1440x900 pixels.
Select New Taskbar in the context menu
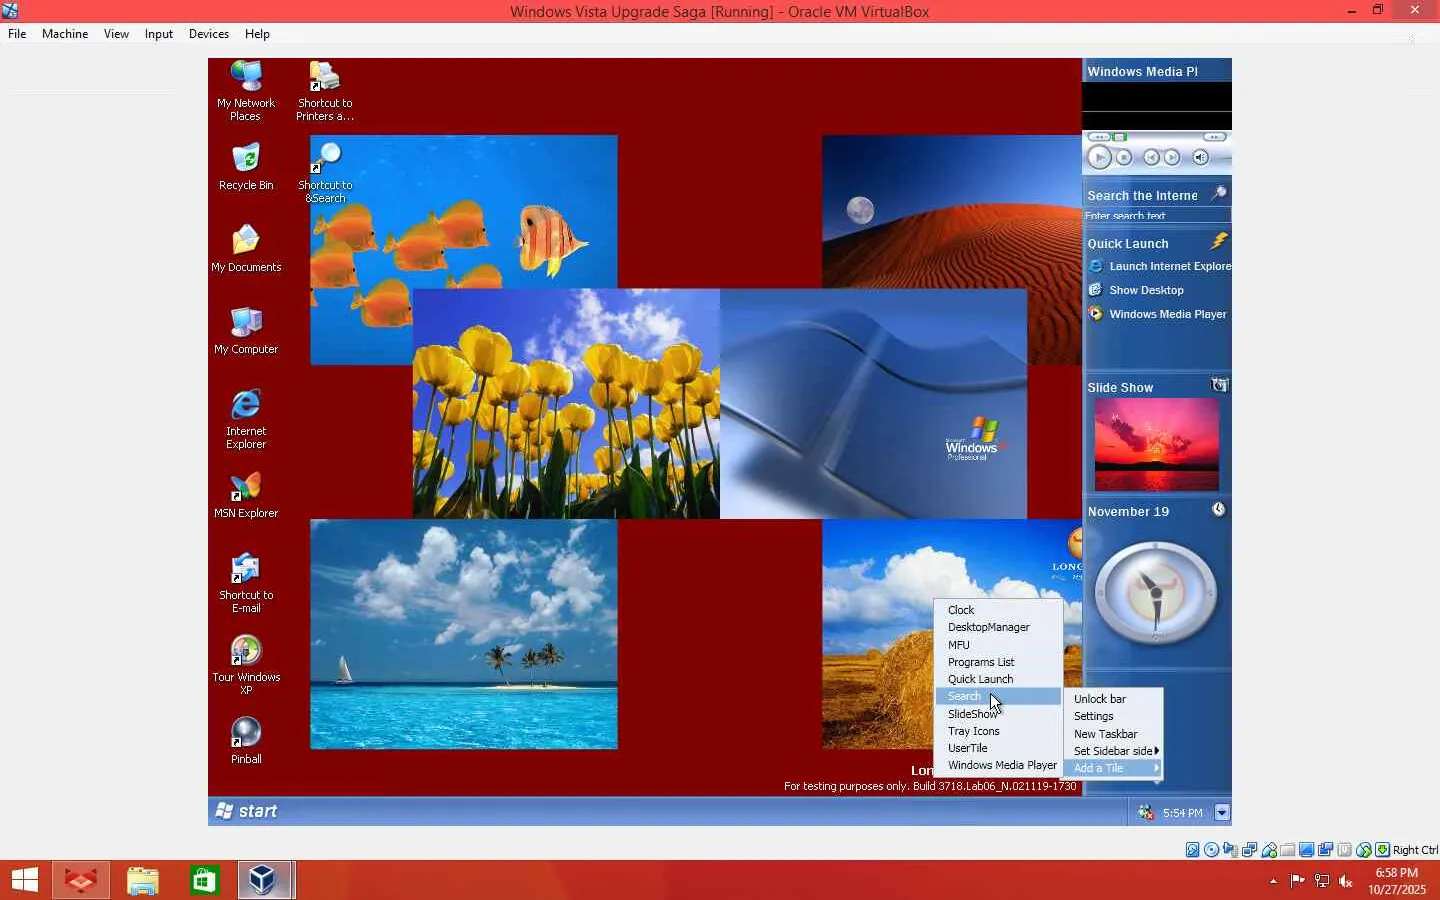[x=1114, y=734]
